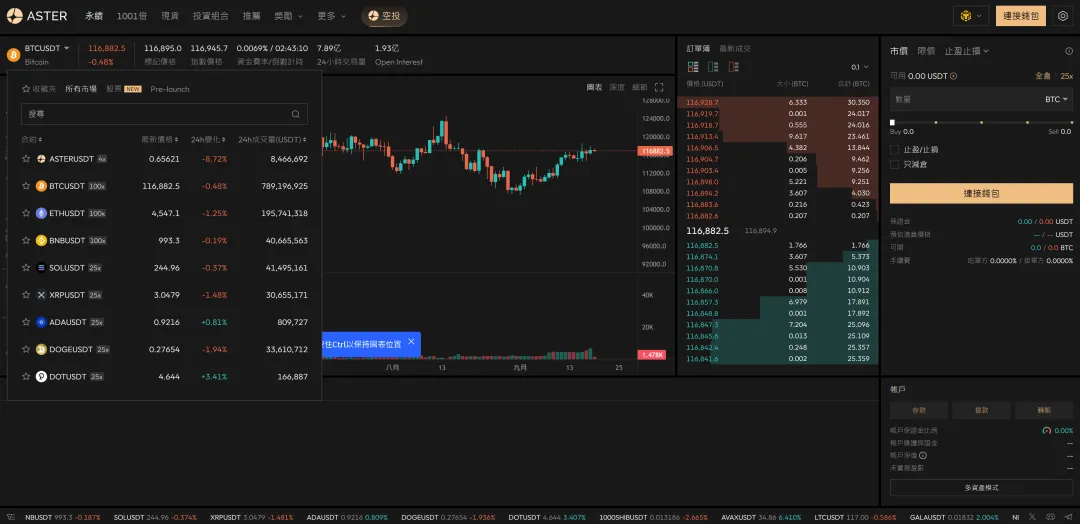Star the DOTUSDT contract row
Screen dimensions: 1080x524
coord(26,377)
